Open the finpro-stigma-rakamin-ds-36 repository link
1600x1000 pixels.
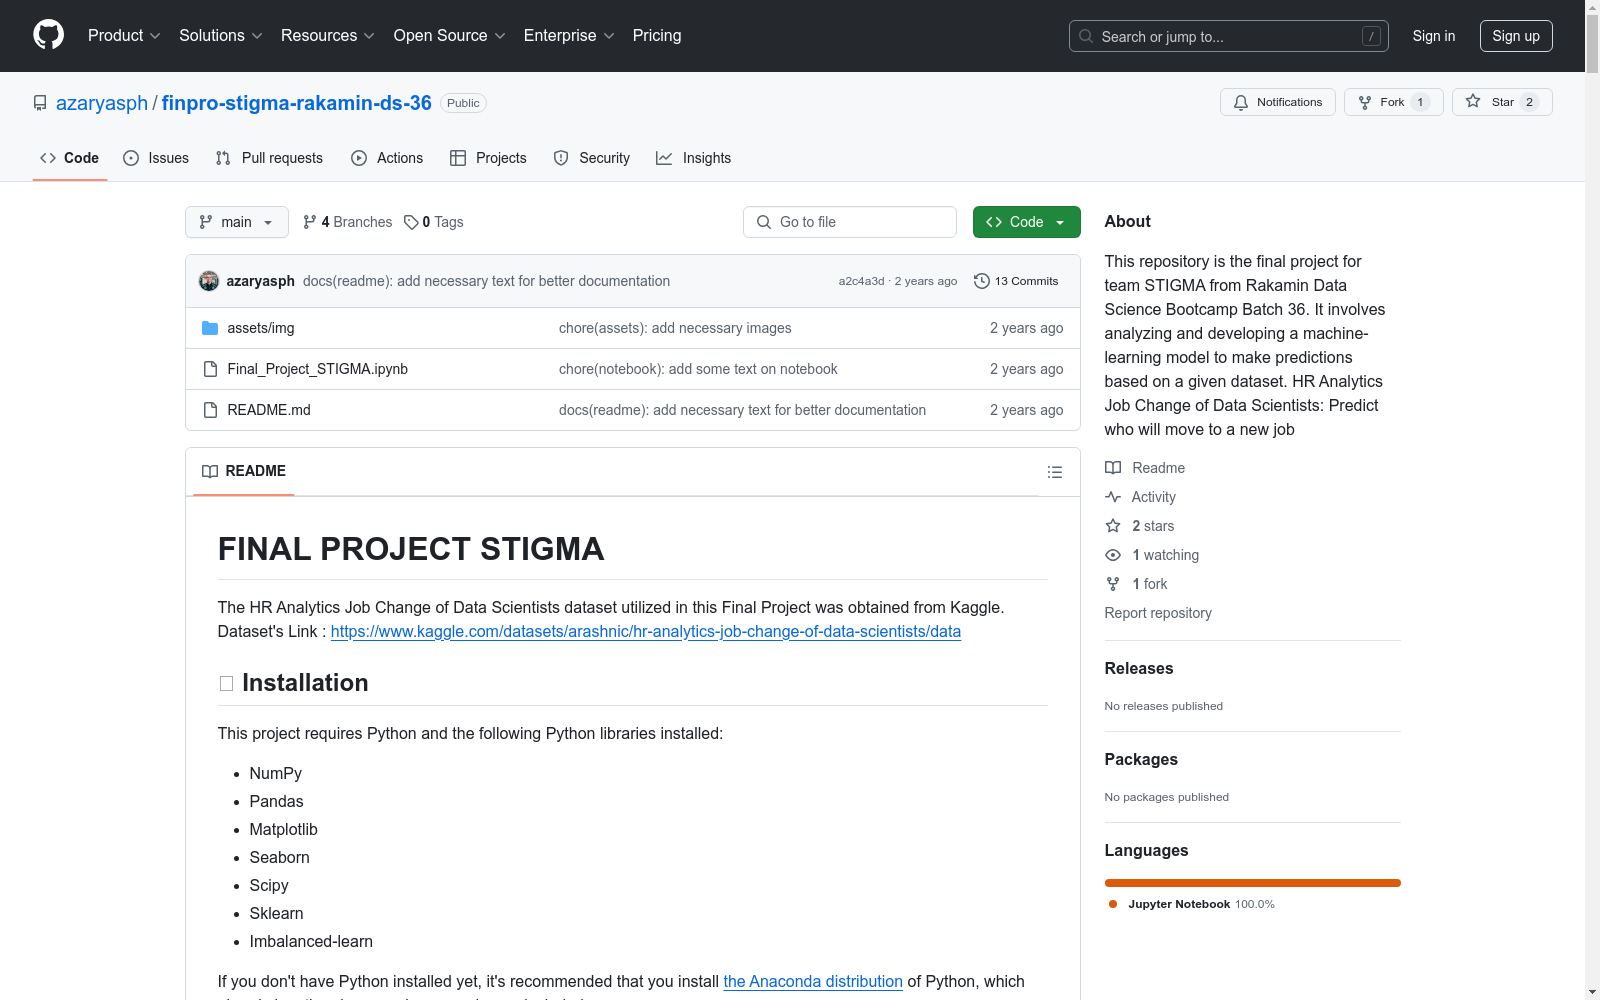click(x=297, y=103)
